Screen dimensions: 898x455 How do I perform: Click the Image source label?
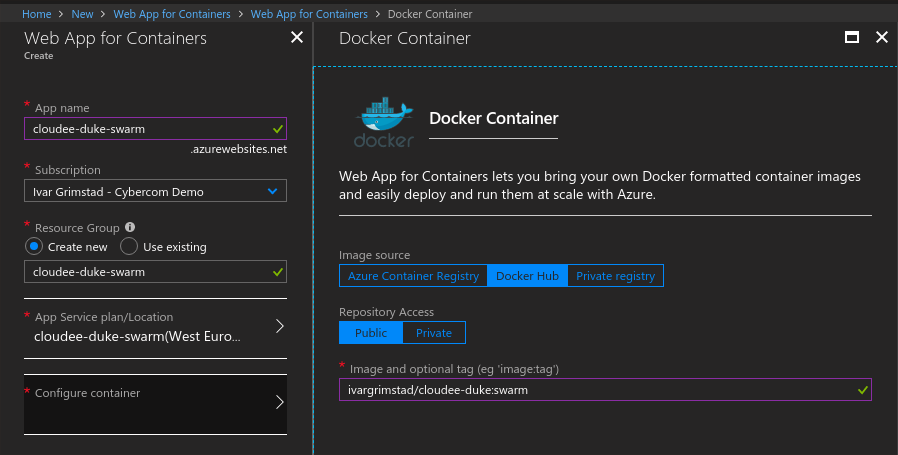pos(375,255)
